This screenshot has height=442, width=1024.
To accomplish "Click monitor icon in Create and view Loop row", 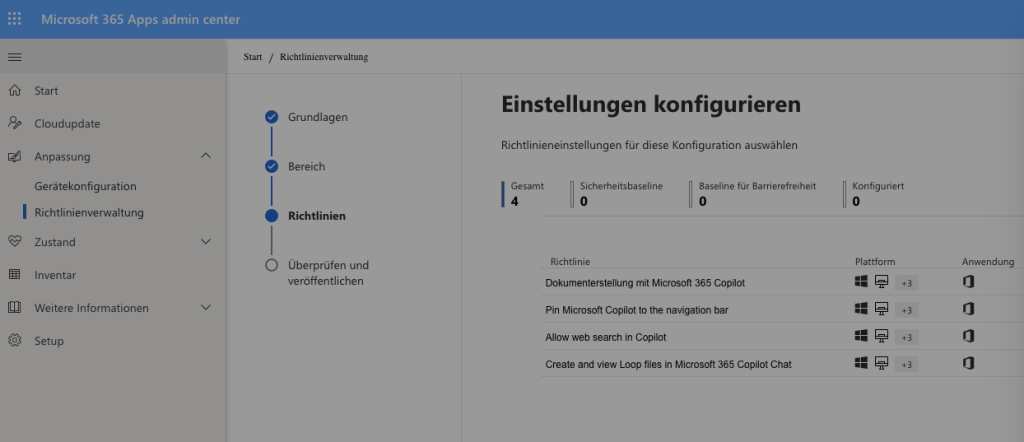I will point(882,362).
